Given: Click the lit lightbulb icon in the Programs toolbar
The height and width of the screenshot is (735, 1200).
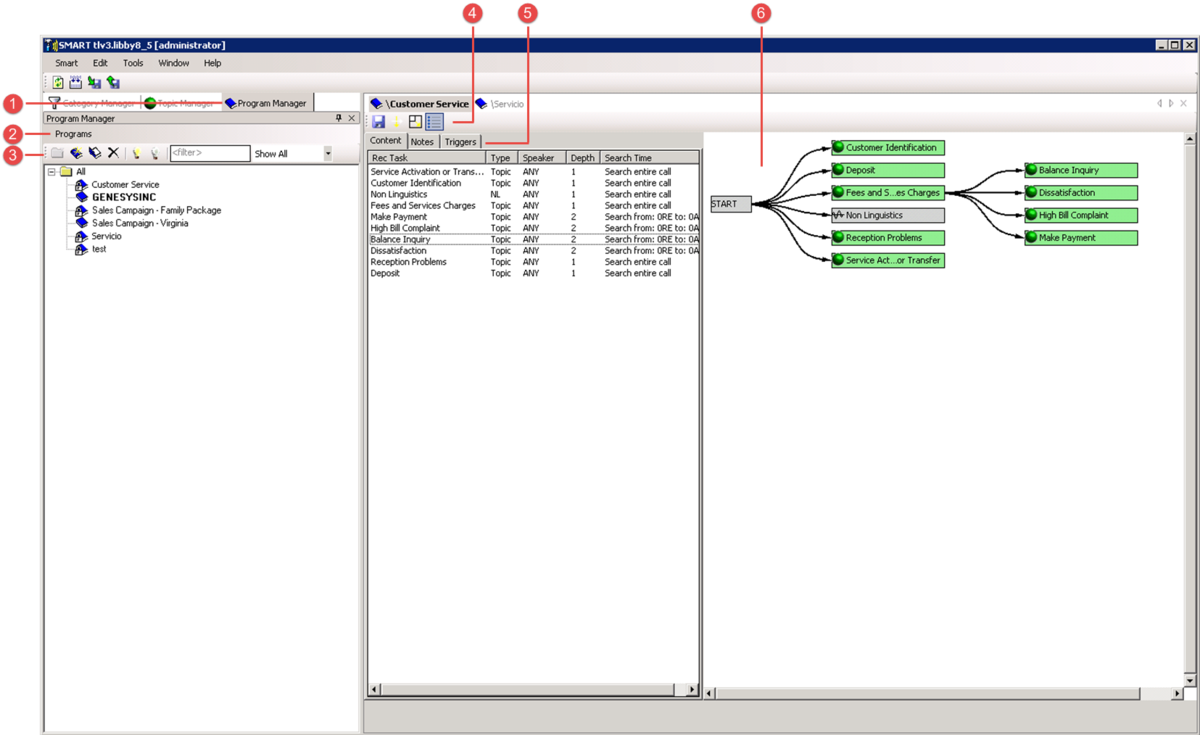Looking at the screenshot, I should (137, 152).
